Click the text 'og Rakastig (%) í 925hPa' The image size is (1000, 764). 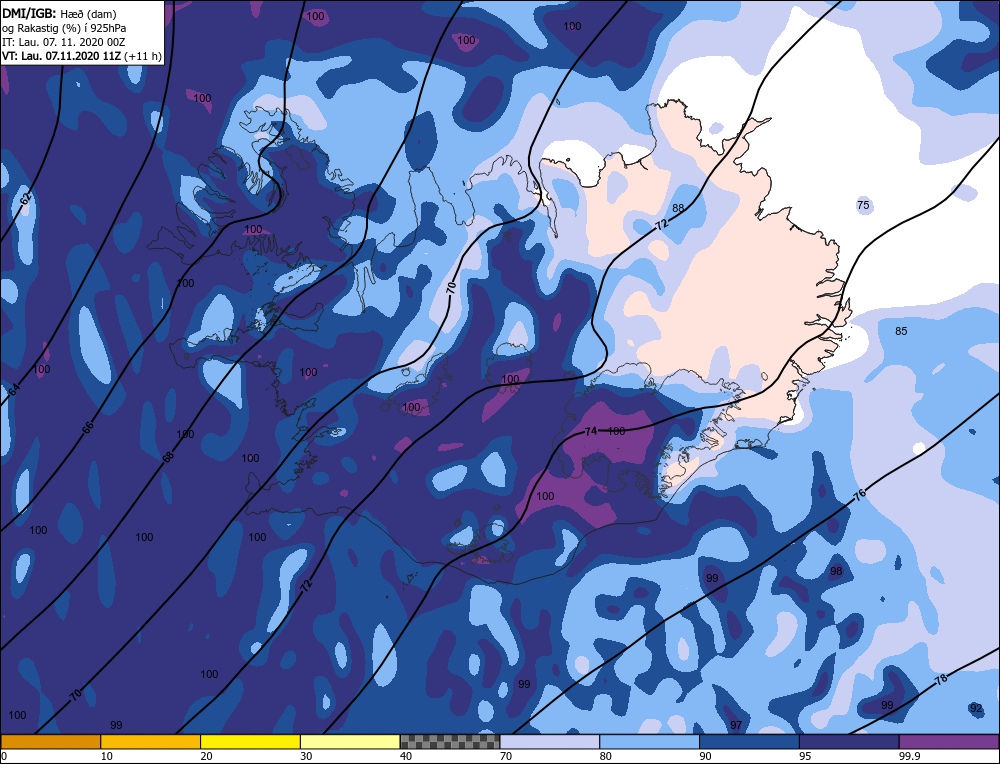[x=64, y=28]
